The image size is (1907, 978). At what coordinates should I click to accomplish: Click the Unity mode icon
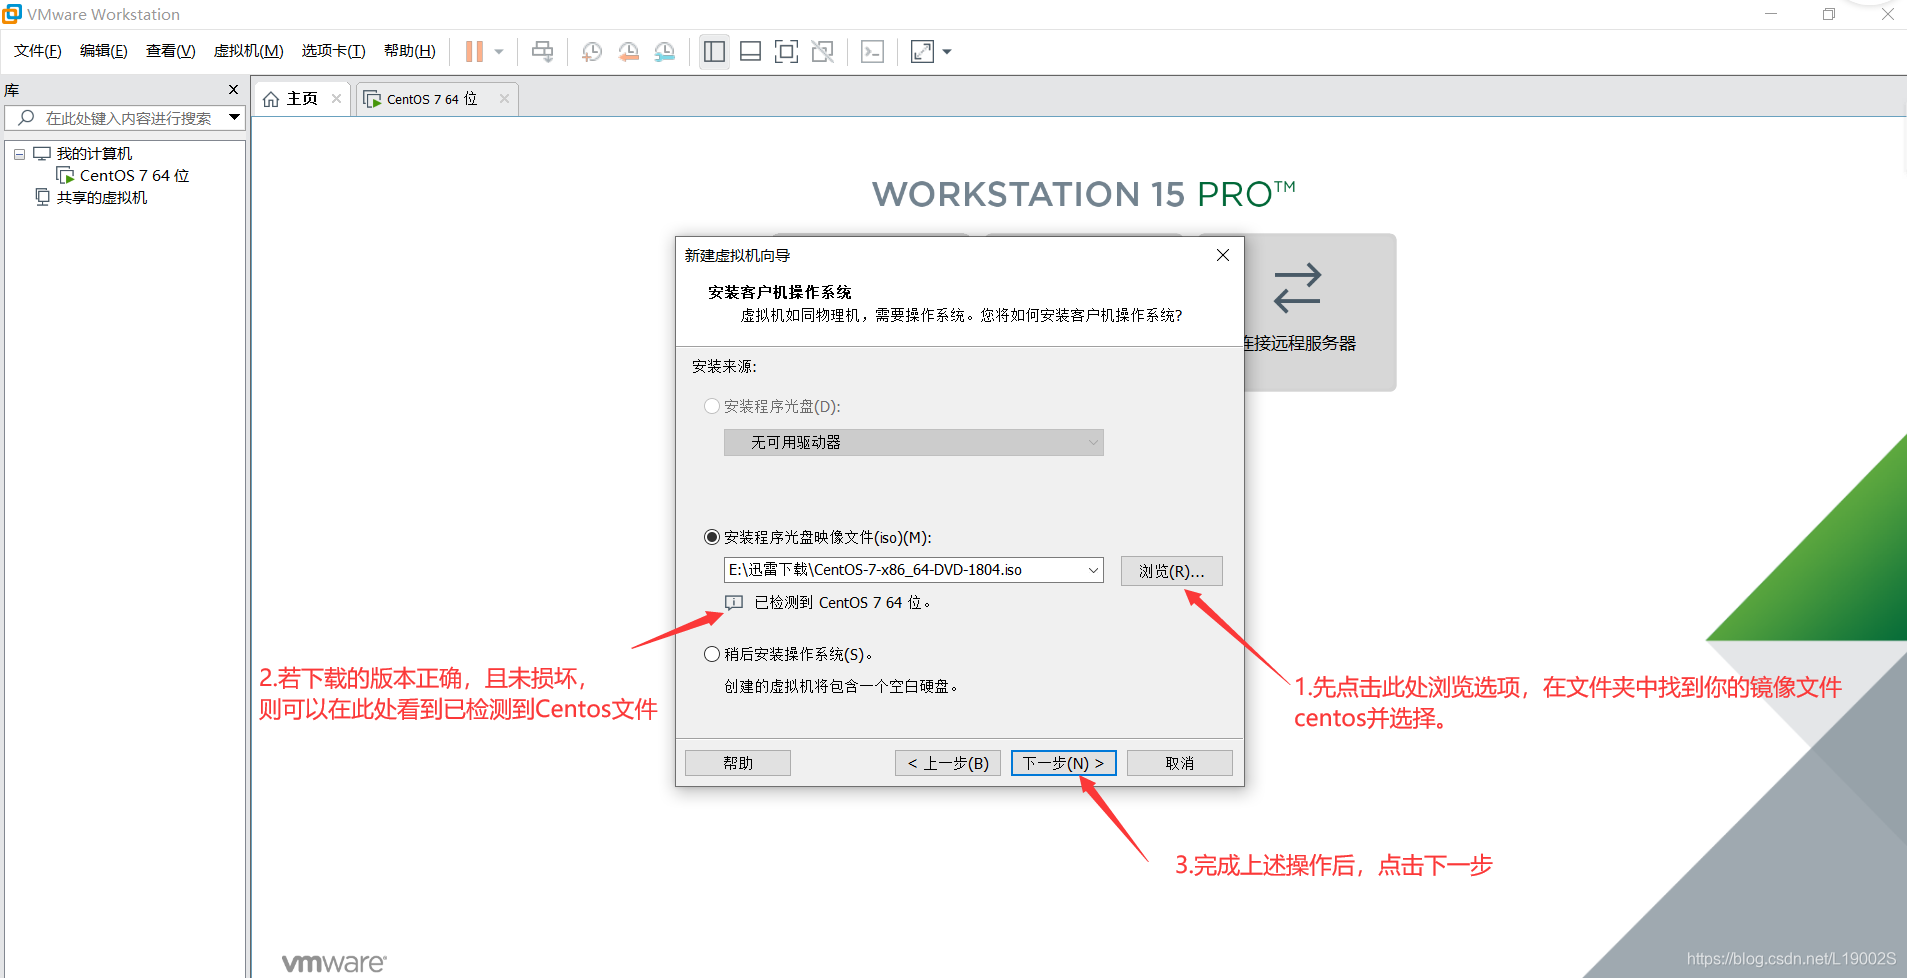(x=823, y=51)
